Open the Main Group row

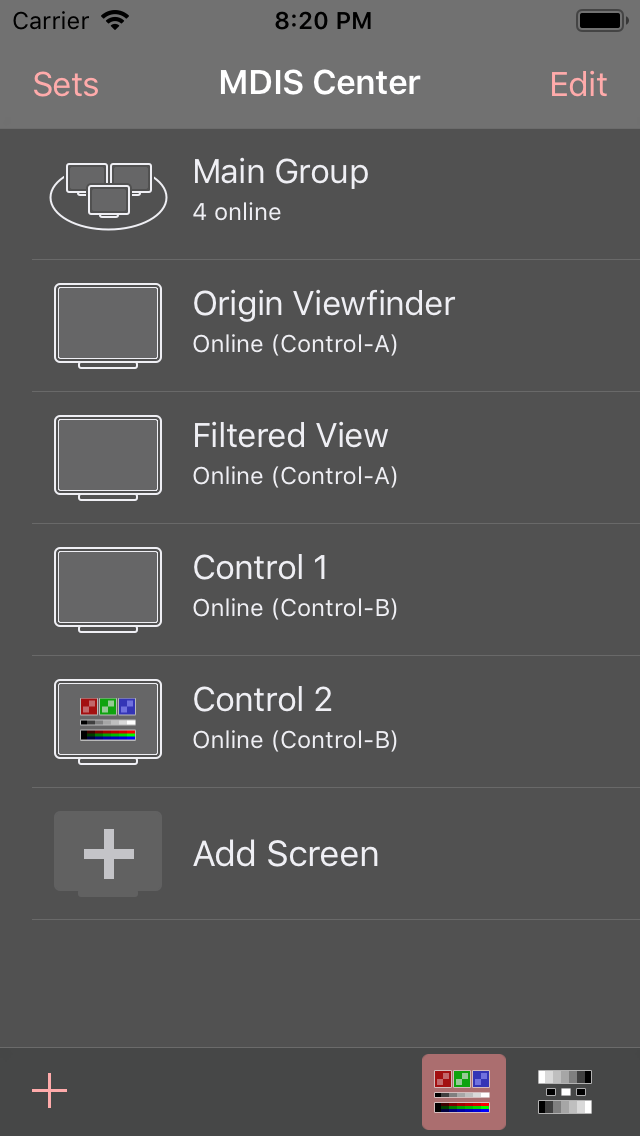click(x=280, y=189)
